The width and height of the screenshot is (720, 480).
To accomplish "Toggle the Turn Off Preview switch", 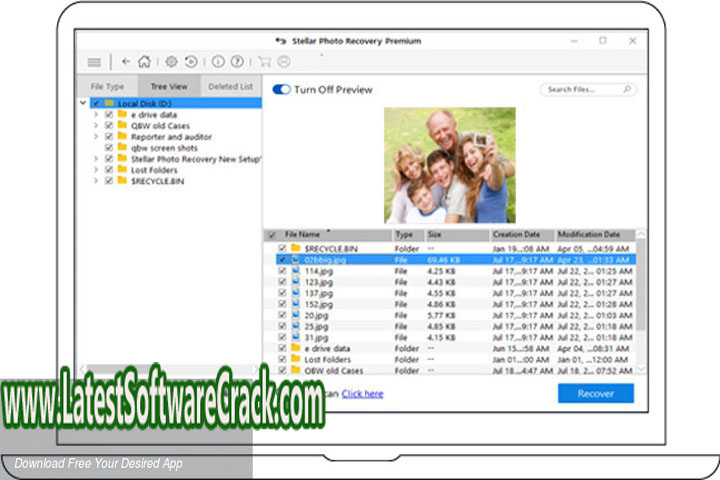I will tap(281, 90).
